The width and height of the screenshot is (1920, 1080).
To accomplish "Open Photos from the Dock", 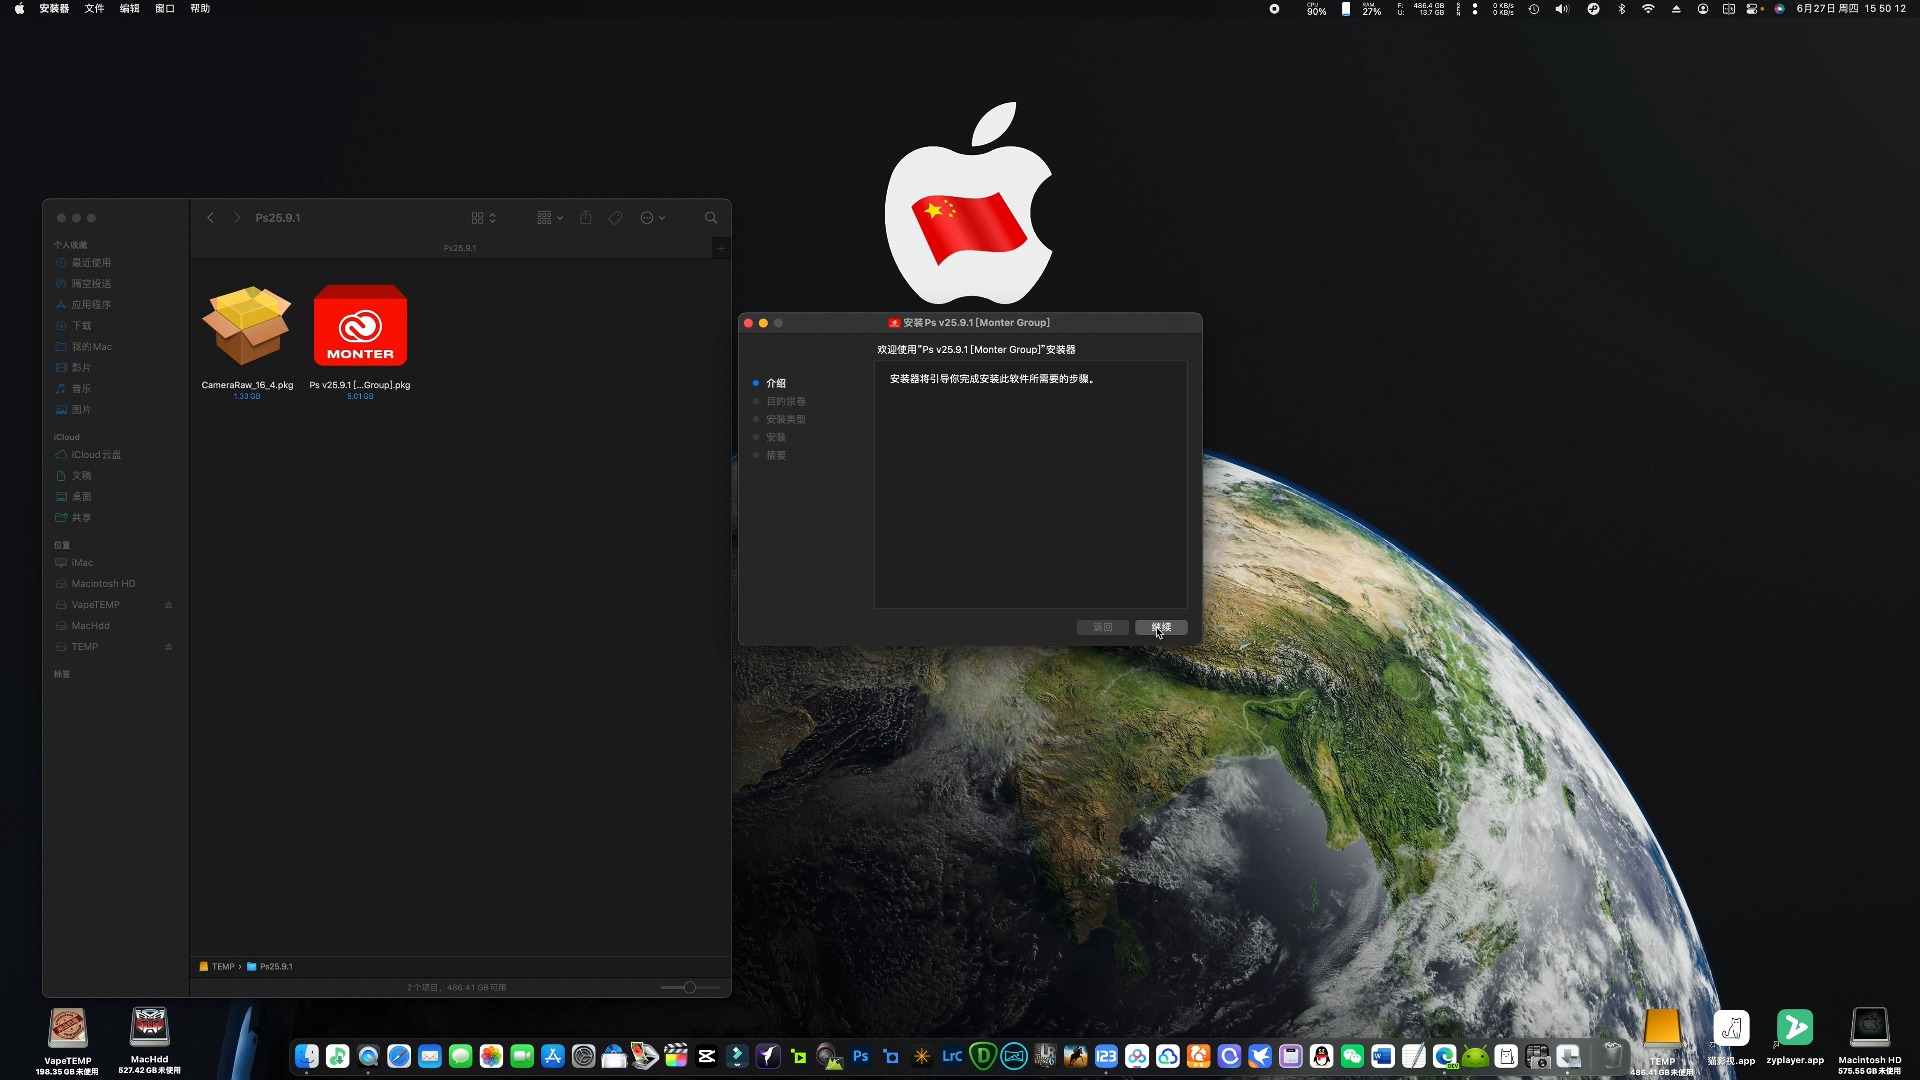I will point(491,1056).
